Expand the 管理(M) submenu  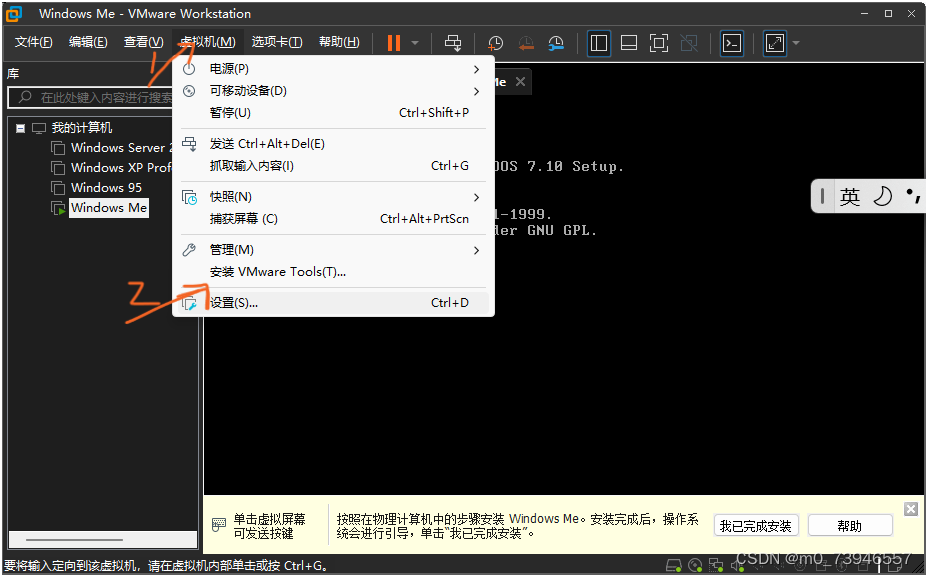tap(334, 250)
